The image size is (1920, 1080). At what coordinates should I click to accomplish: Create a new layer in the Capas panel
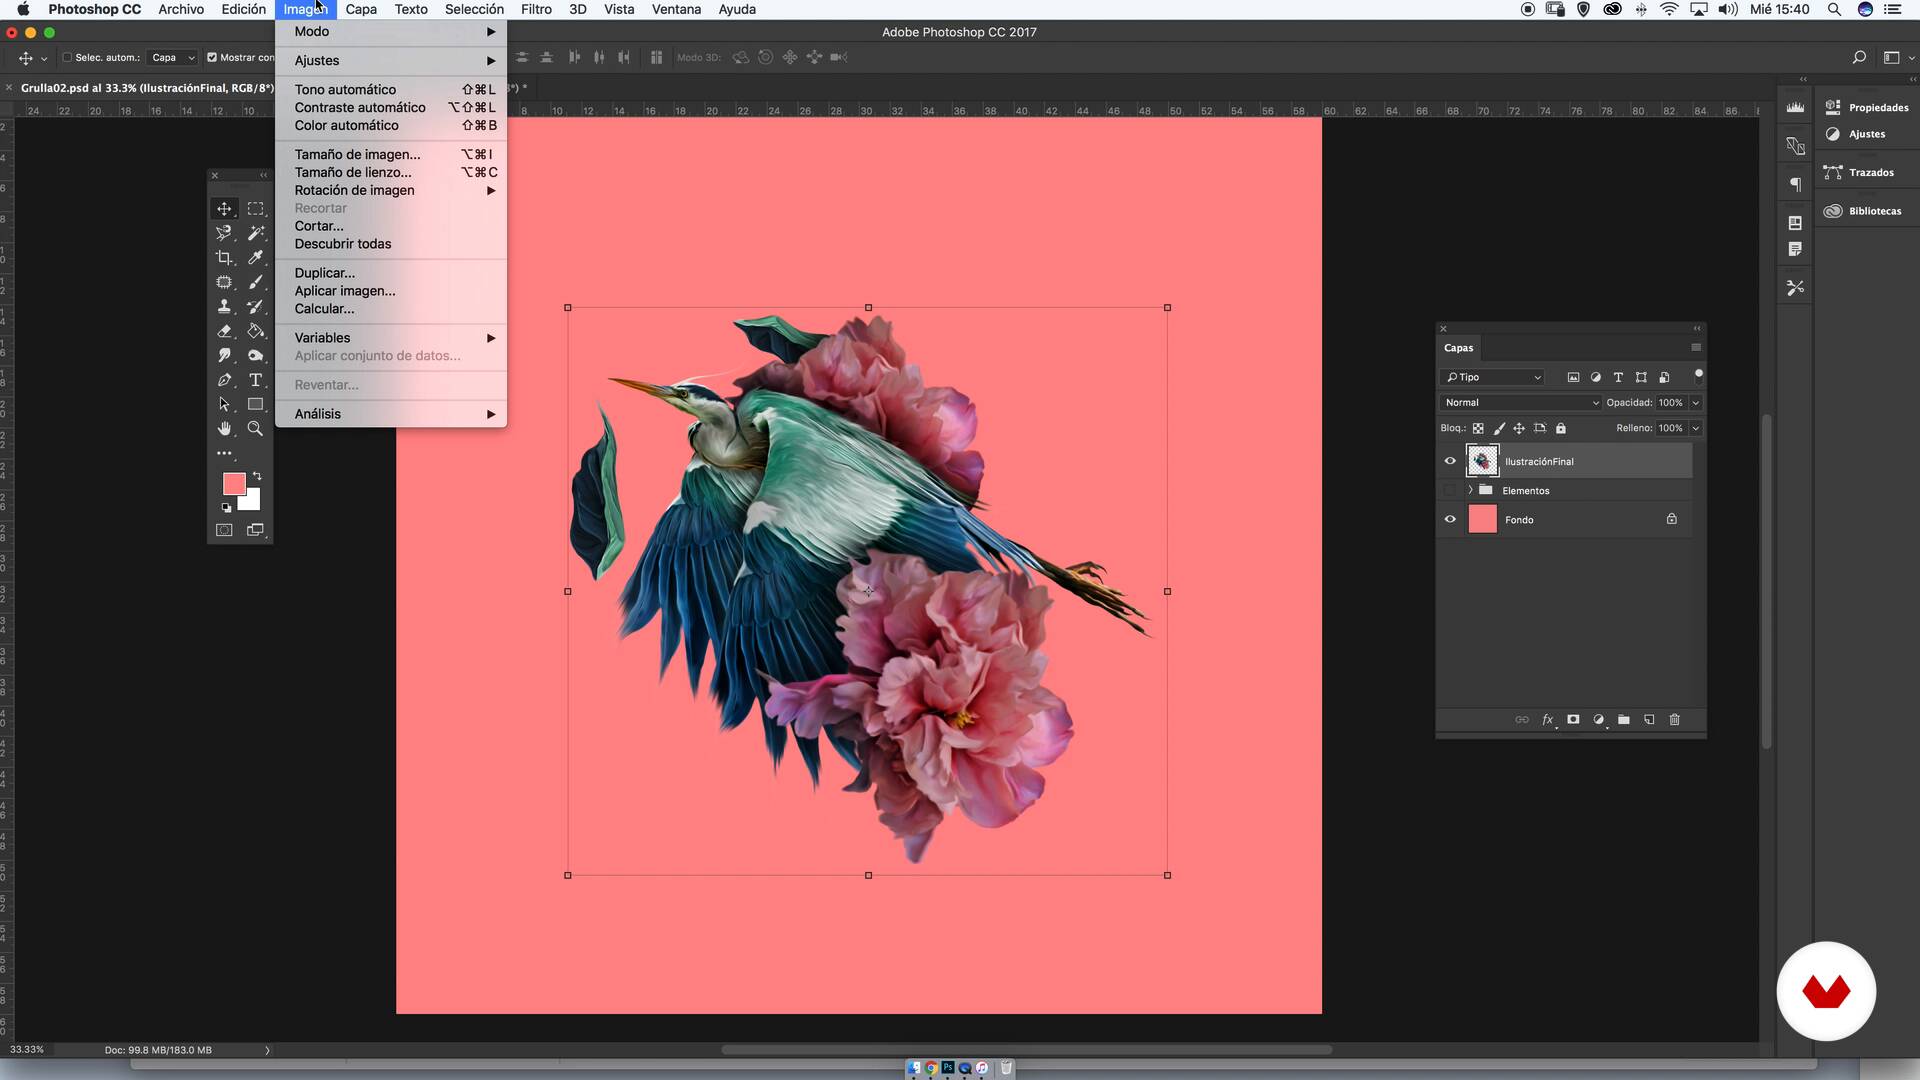1649,720
